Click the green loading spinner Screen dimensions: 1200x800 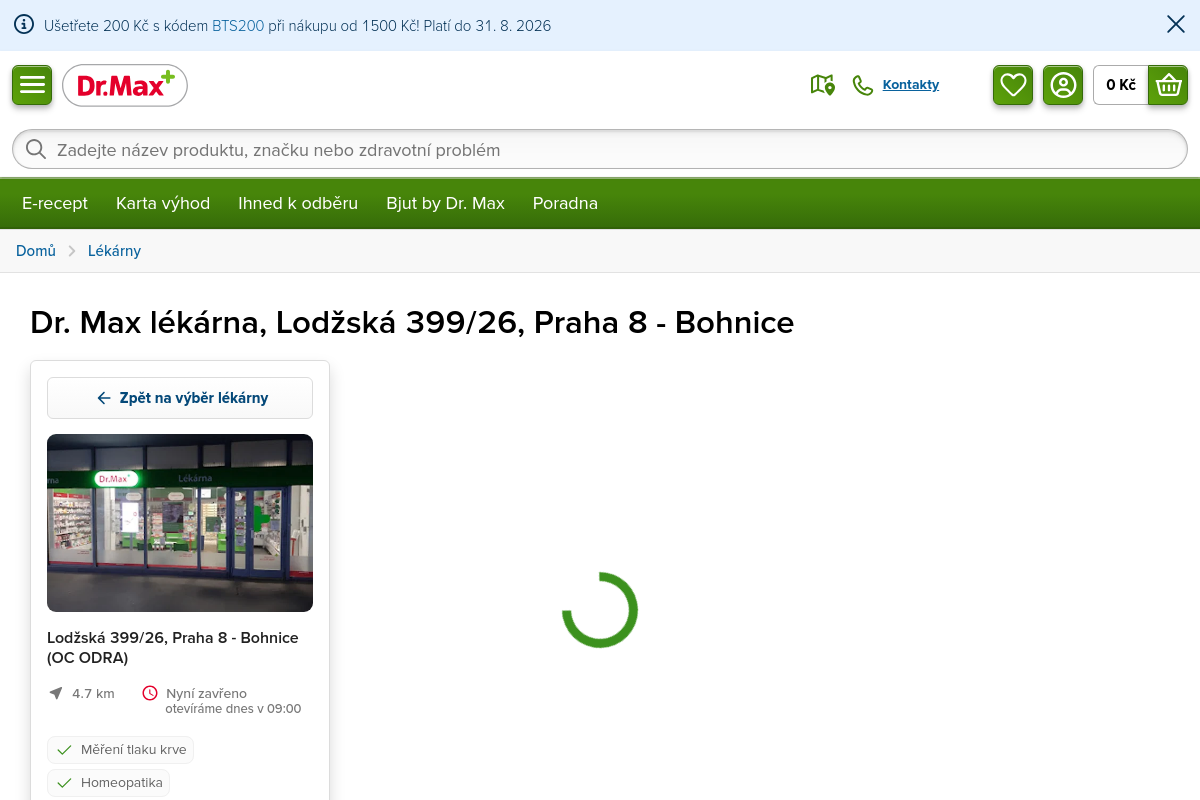pyautogui.click(x=600, y=610)
